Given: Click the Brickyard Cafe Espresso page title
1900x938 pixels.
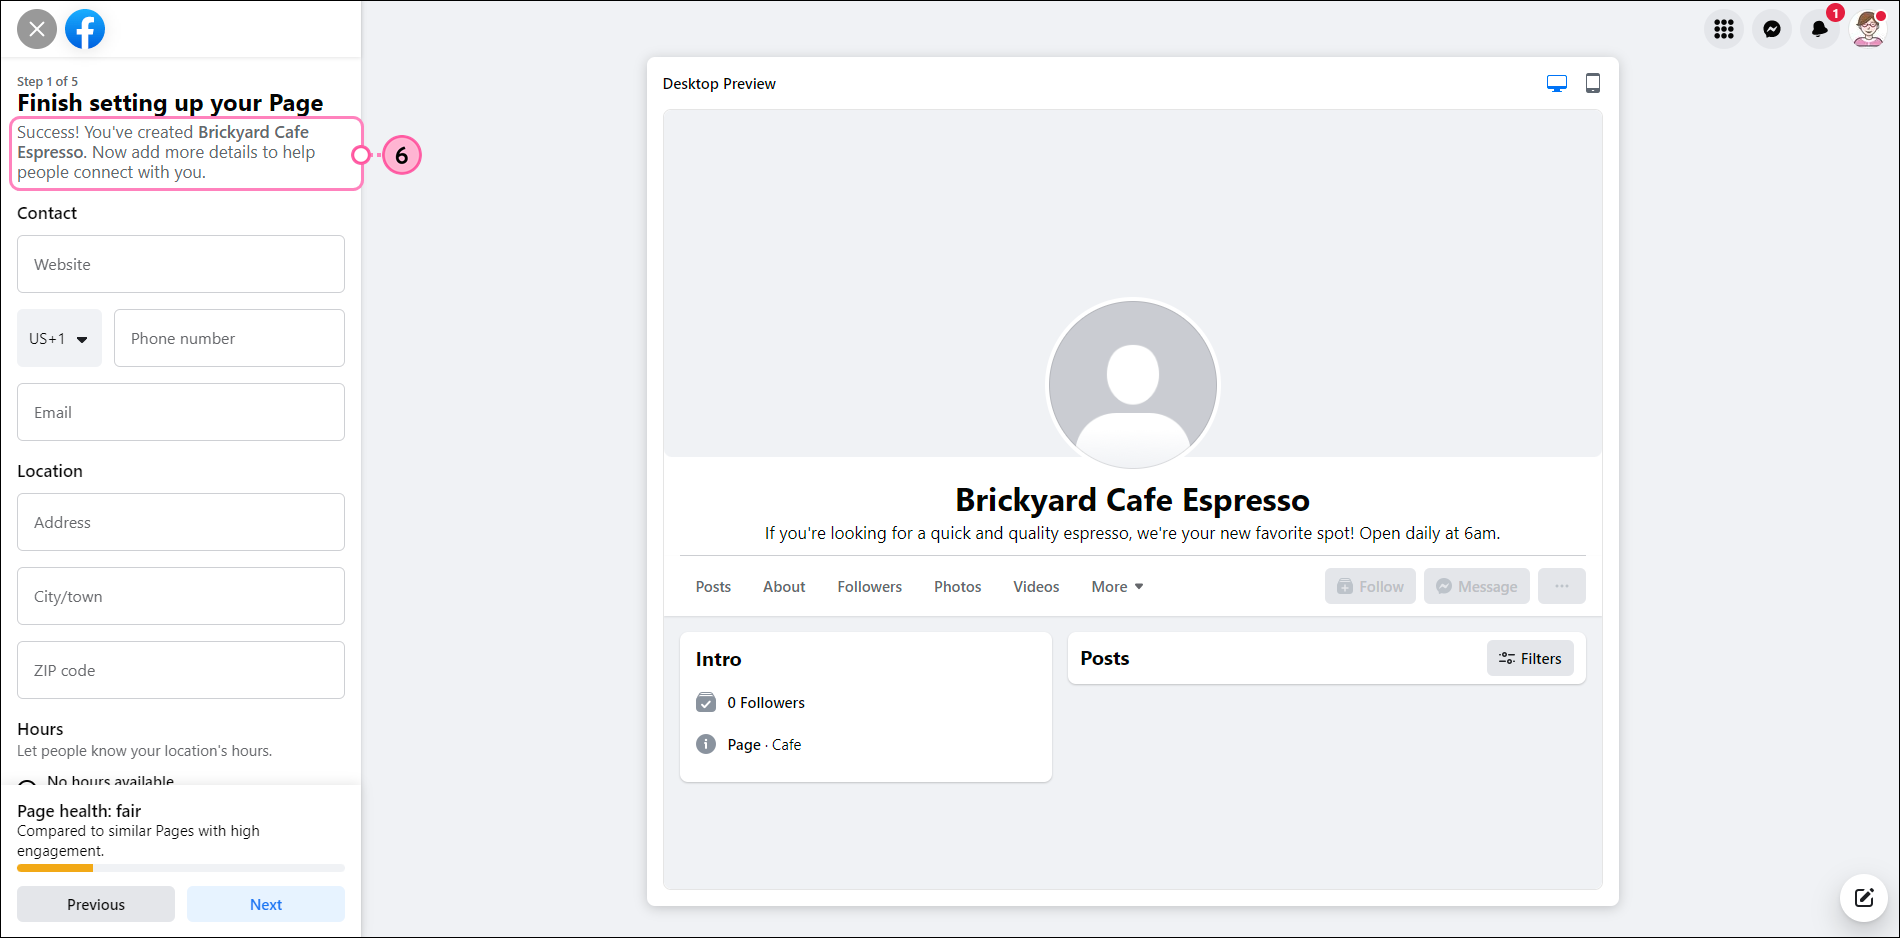Looking at the screenshot, I should point(1132,500).
